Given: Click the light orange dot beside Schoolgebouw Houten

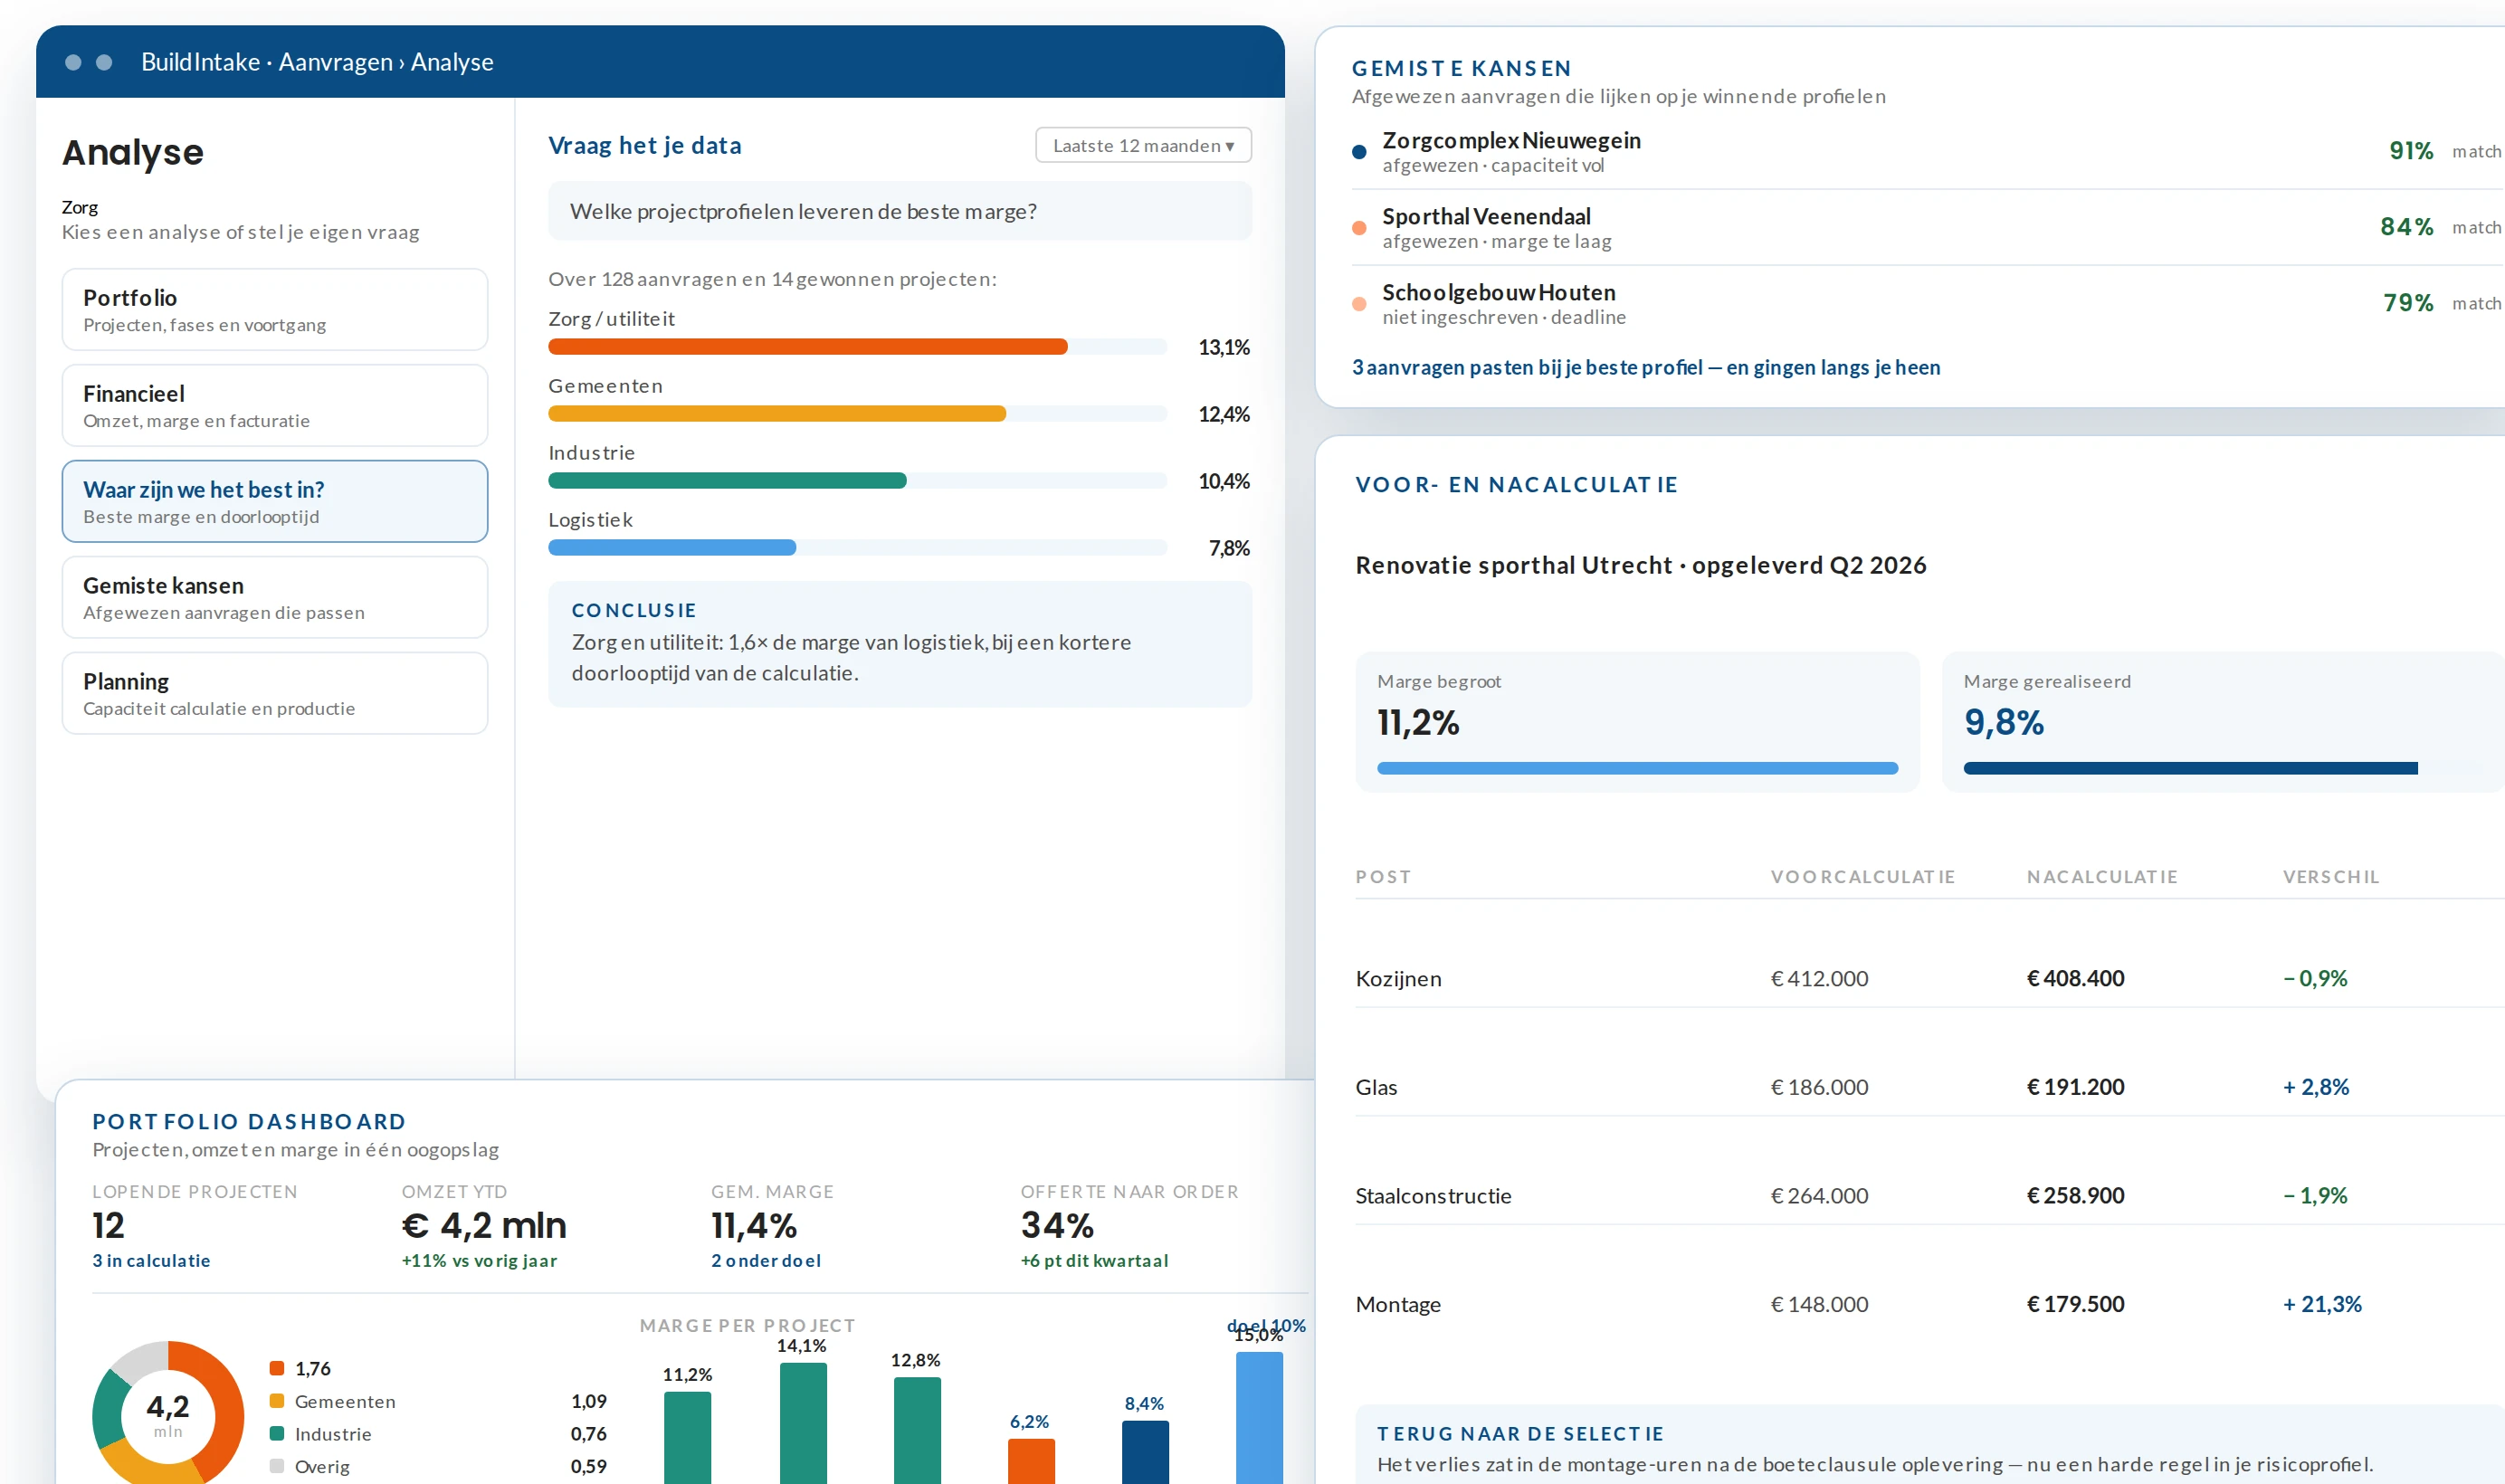Looking at the screenshot, I should [x=1359, y=304].
